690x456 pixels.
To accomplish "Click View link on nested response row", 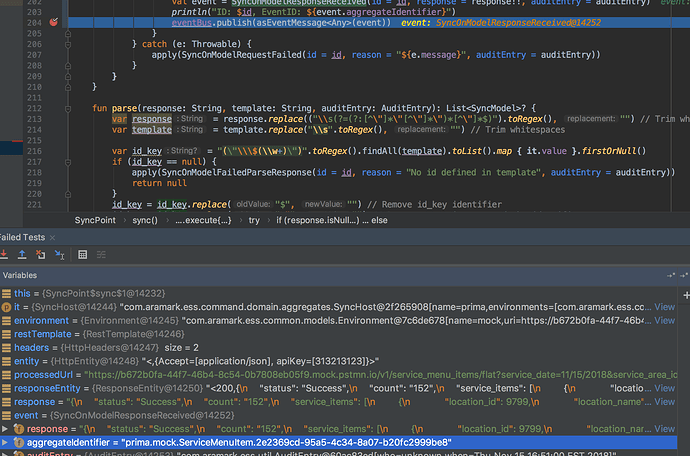I will [x=664, y=429].
